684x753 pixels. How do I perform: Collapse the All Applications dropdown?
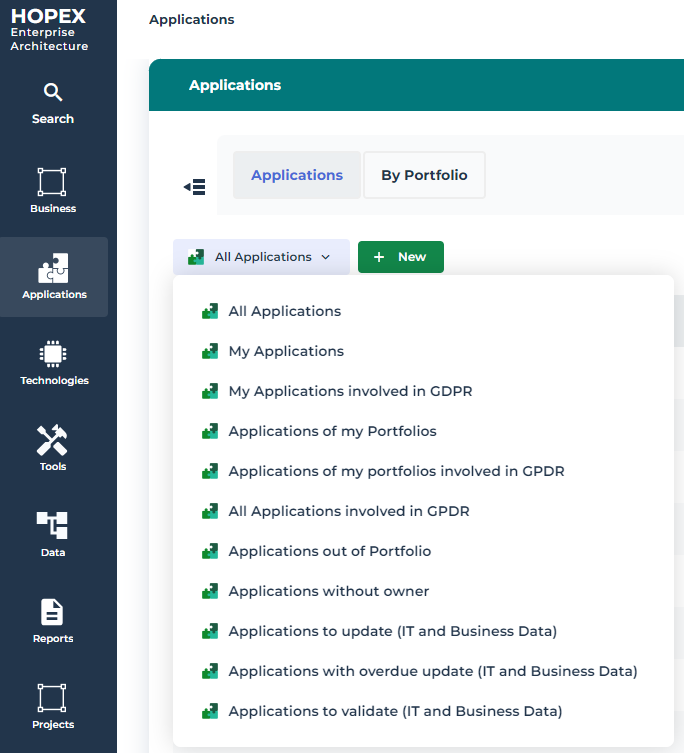pos(261,257)
